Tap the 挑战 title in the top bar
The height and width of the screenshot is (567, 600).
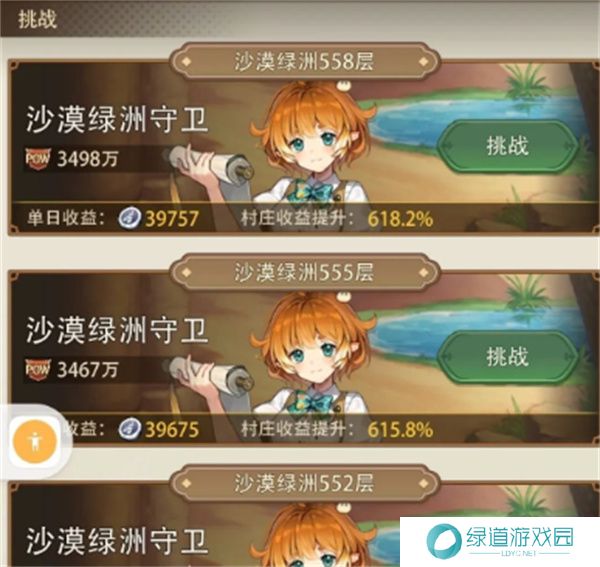coord(38,19)
